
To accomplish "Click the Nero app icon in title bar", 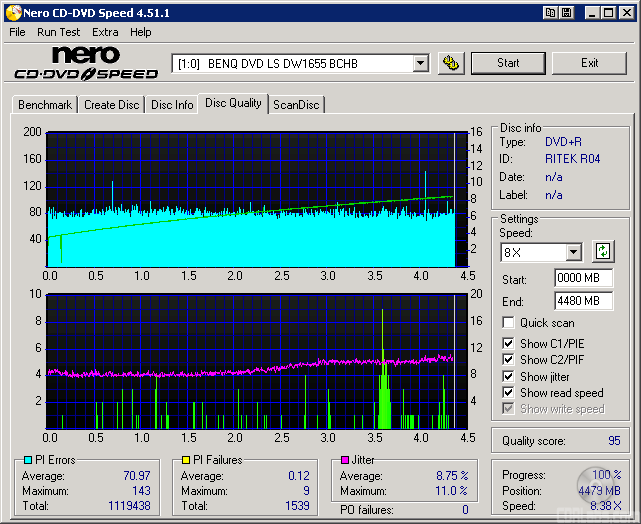I will [12, 12].
